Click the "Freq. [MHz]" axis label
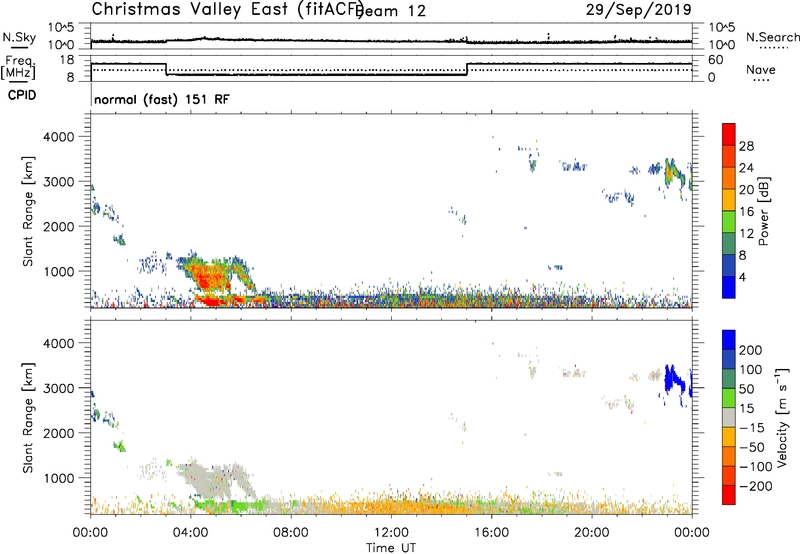Screen dimensions: 800x554 (18, 67)
